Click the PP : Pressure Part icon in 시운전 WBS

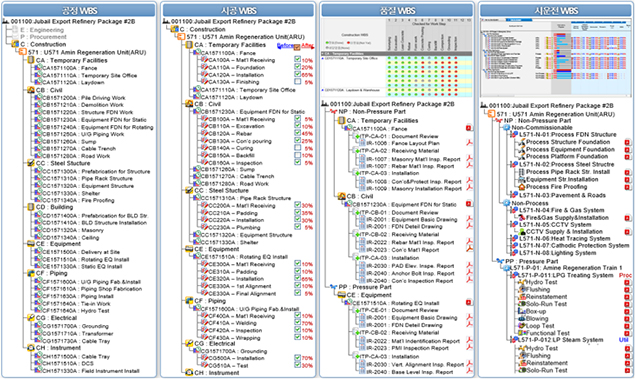pyautogui.click(x=500, y=261)
